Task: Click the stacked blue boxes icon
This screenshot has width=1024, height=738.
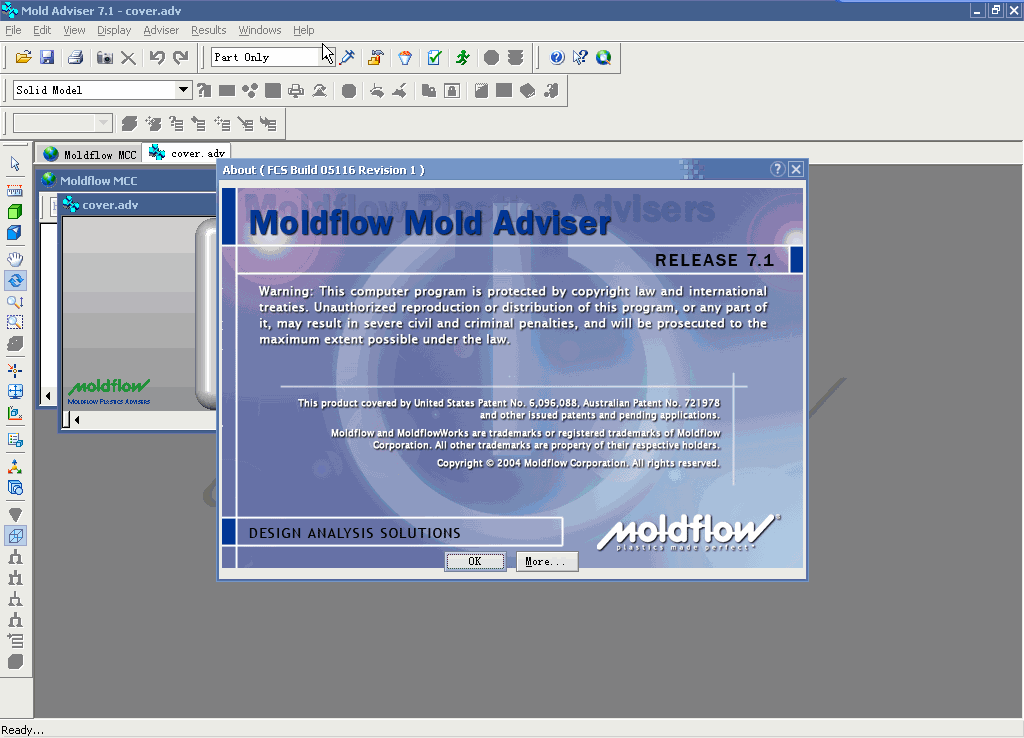Action: [15, 488]
